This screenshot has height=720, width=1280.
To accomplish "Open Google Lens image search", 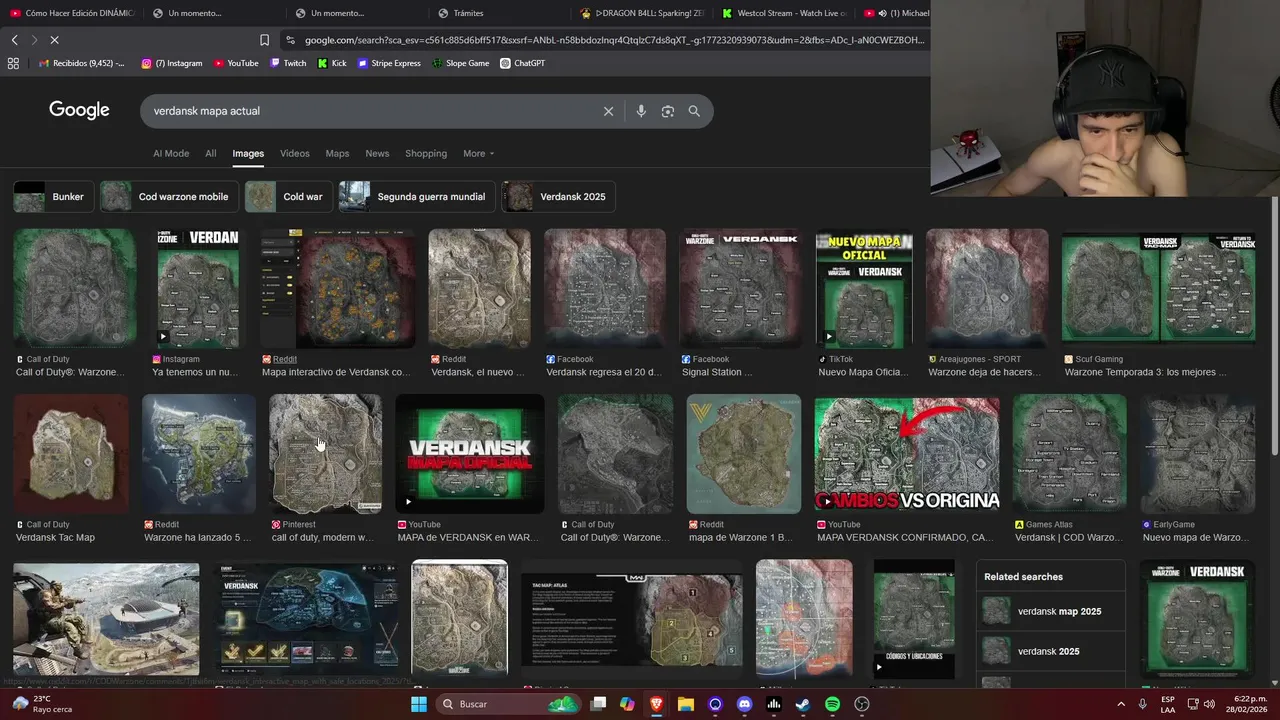I will coord(668,111).
